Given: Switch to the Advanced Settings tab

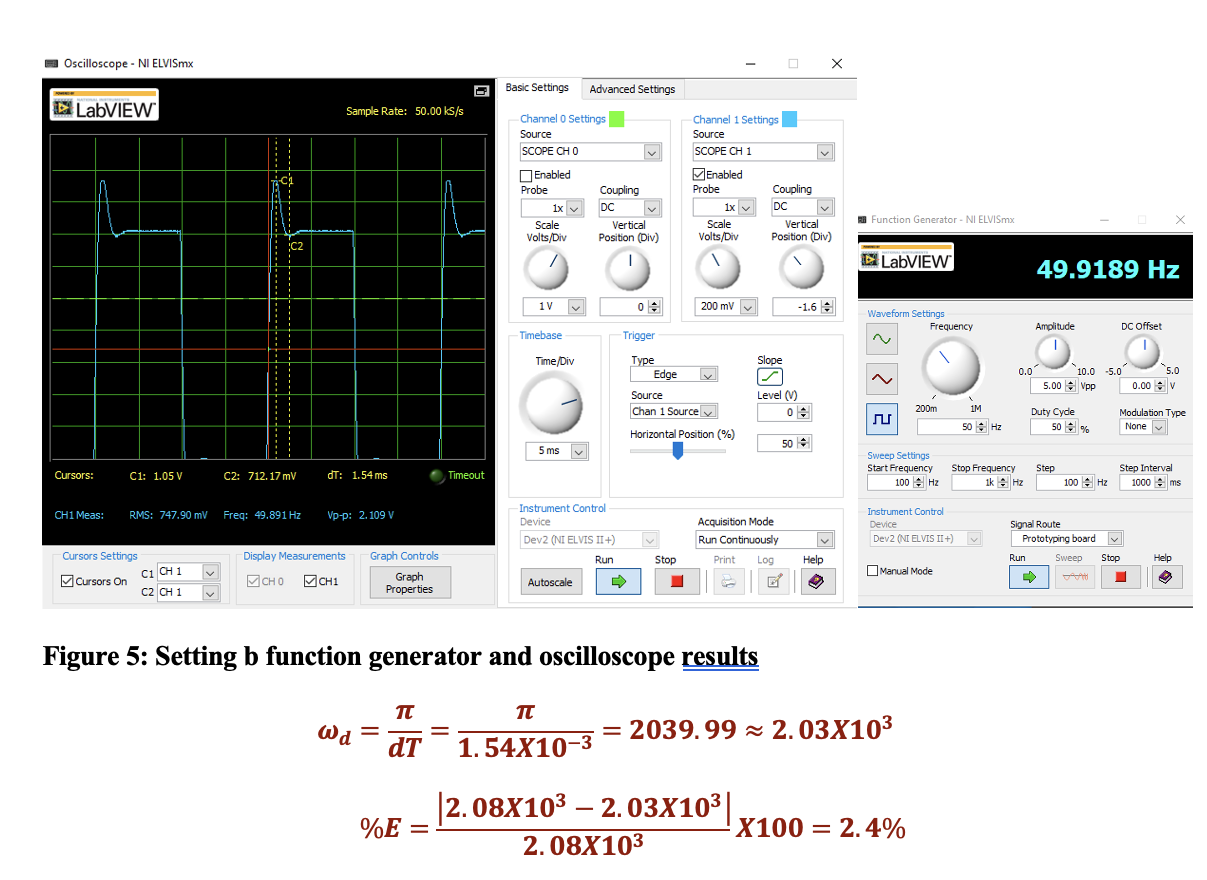Looking at the screenshot, I should click(x=632, y=89).
